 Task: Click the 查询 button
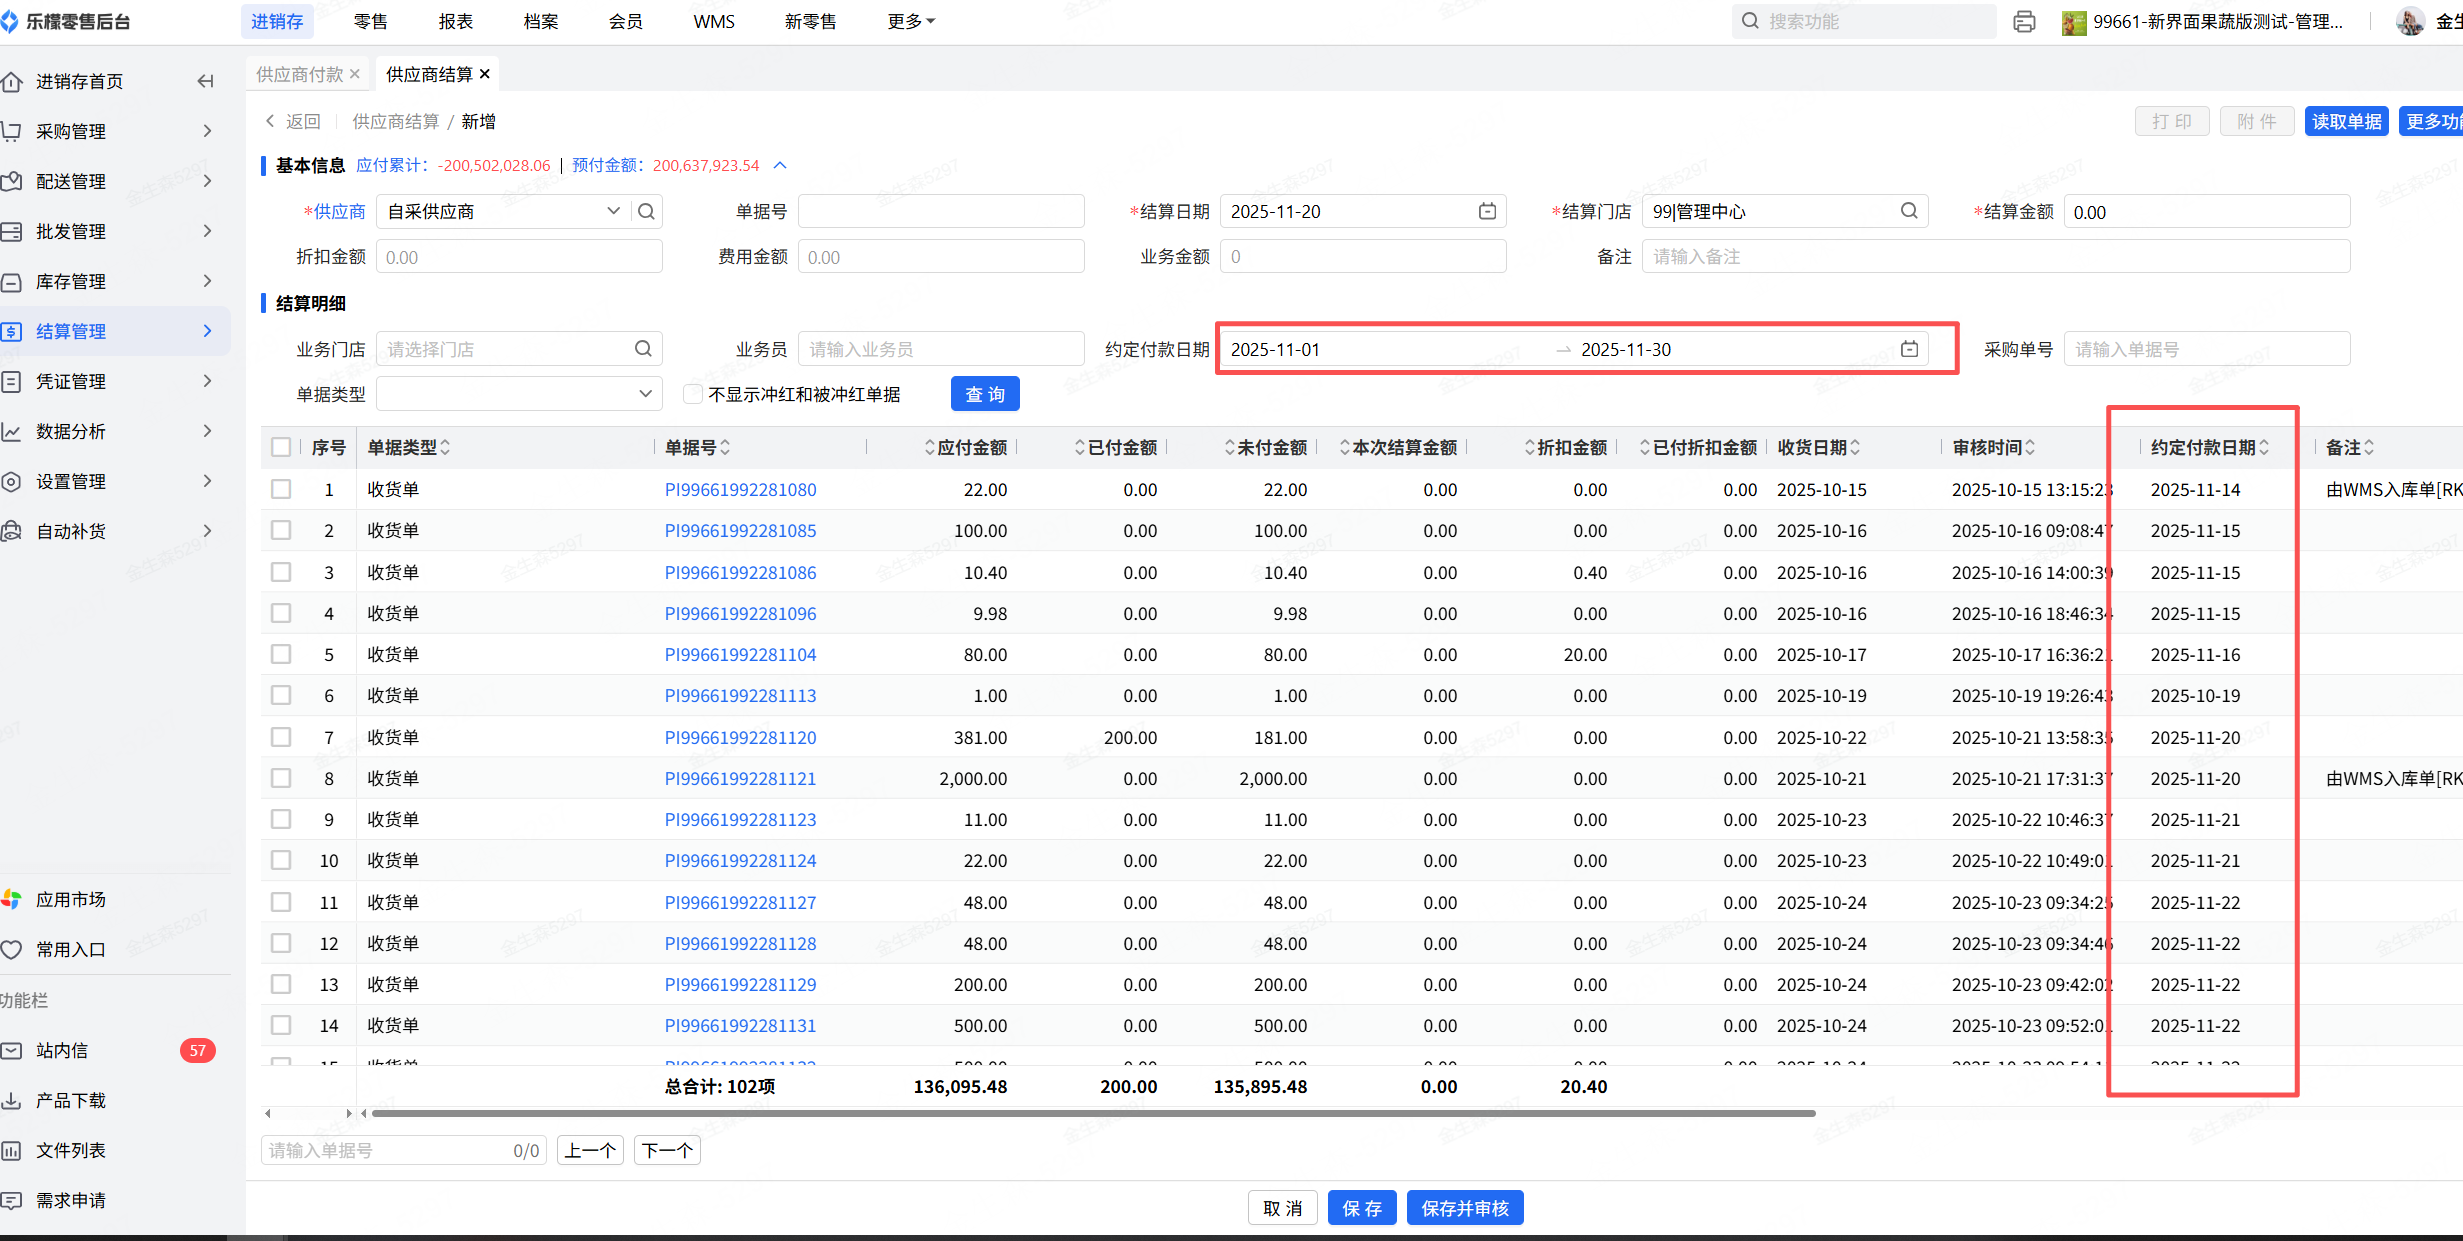point(984,394)
